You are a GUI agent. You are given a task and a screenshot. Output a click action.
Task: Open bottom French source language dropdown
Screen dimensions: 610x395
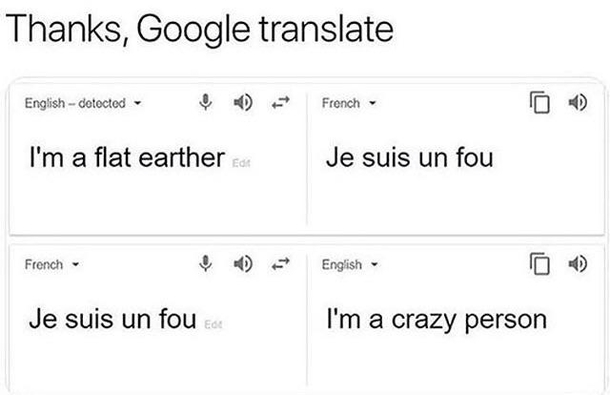52,265
